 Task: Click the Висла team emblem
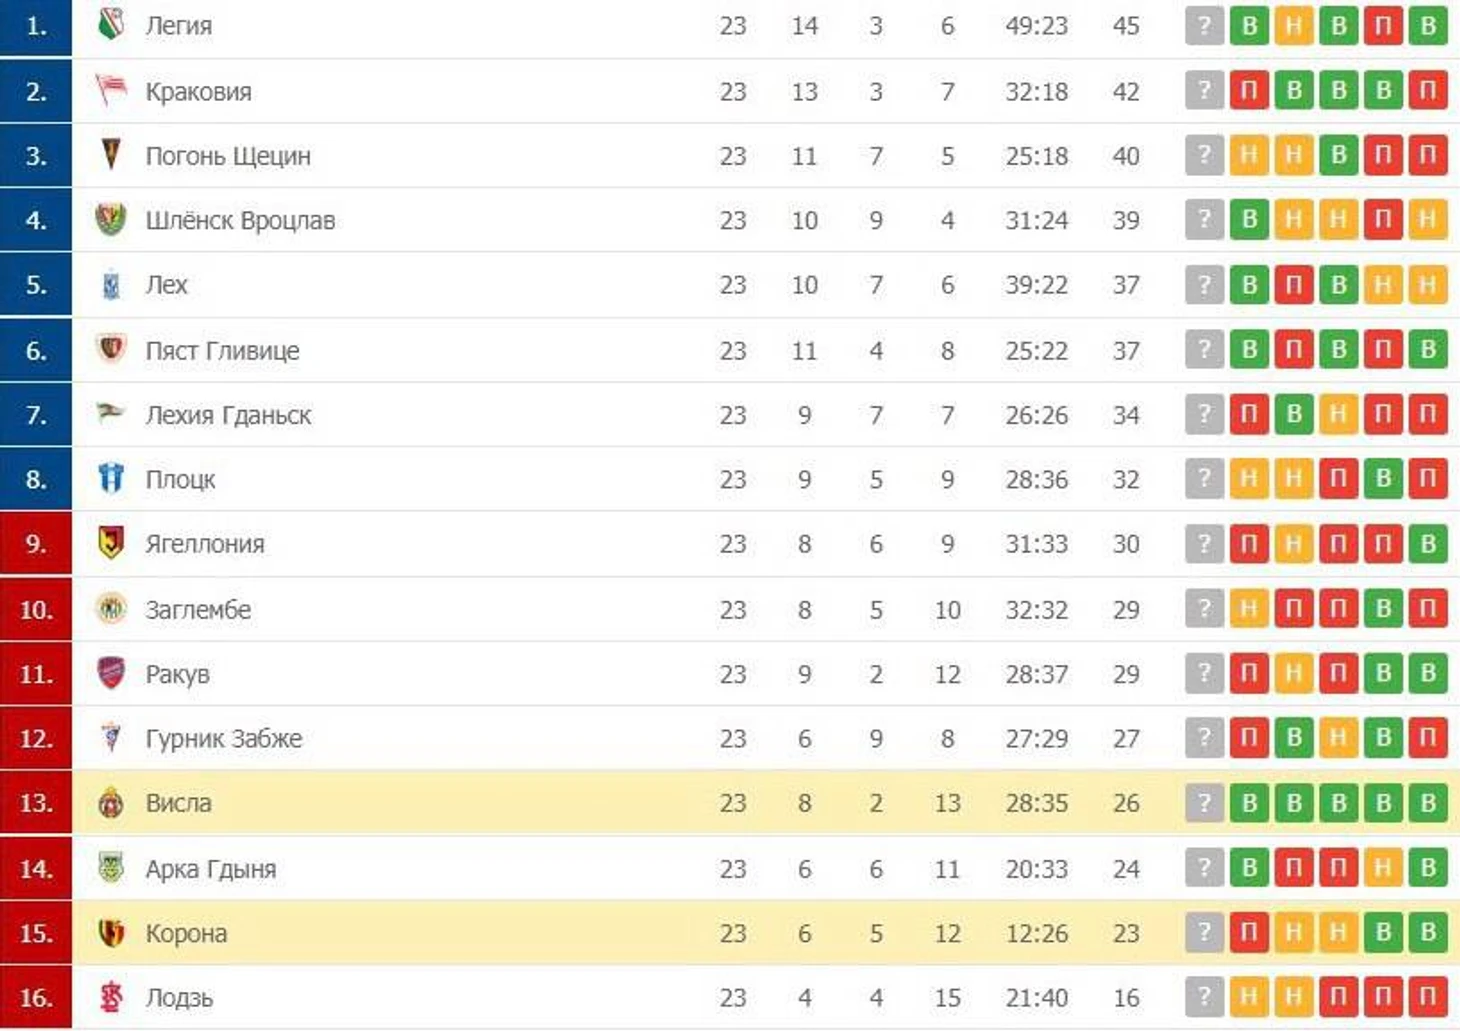[111, 802]
